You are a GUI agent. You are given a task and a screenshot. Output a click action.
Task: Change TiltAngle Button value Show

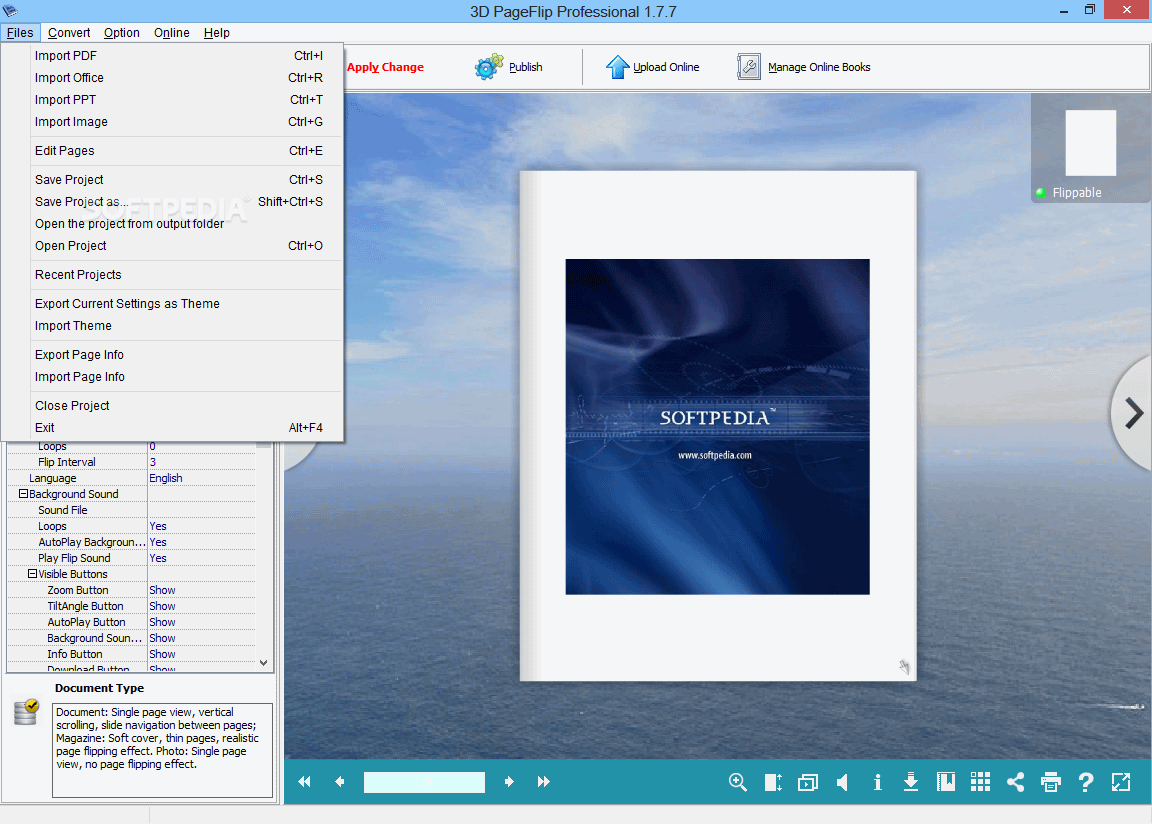(x=162, y=607)
